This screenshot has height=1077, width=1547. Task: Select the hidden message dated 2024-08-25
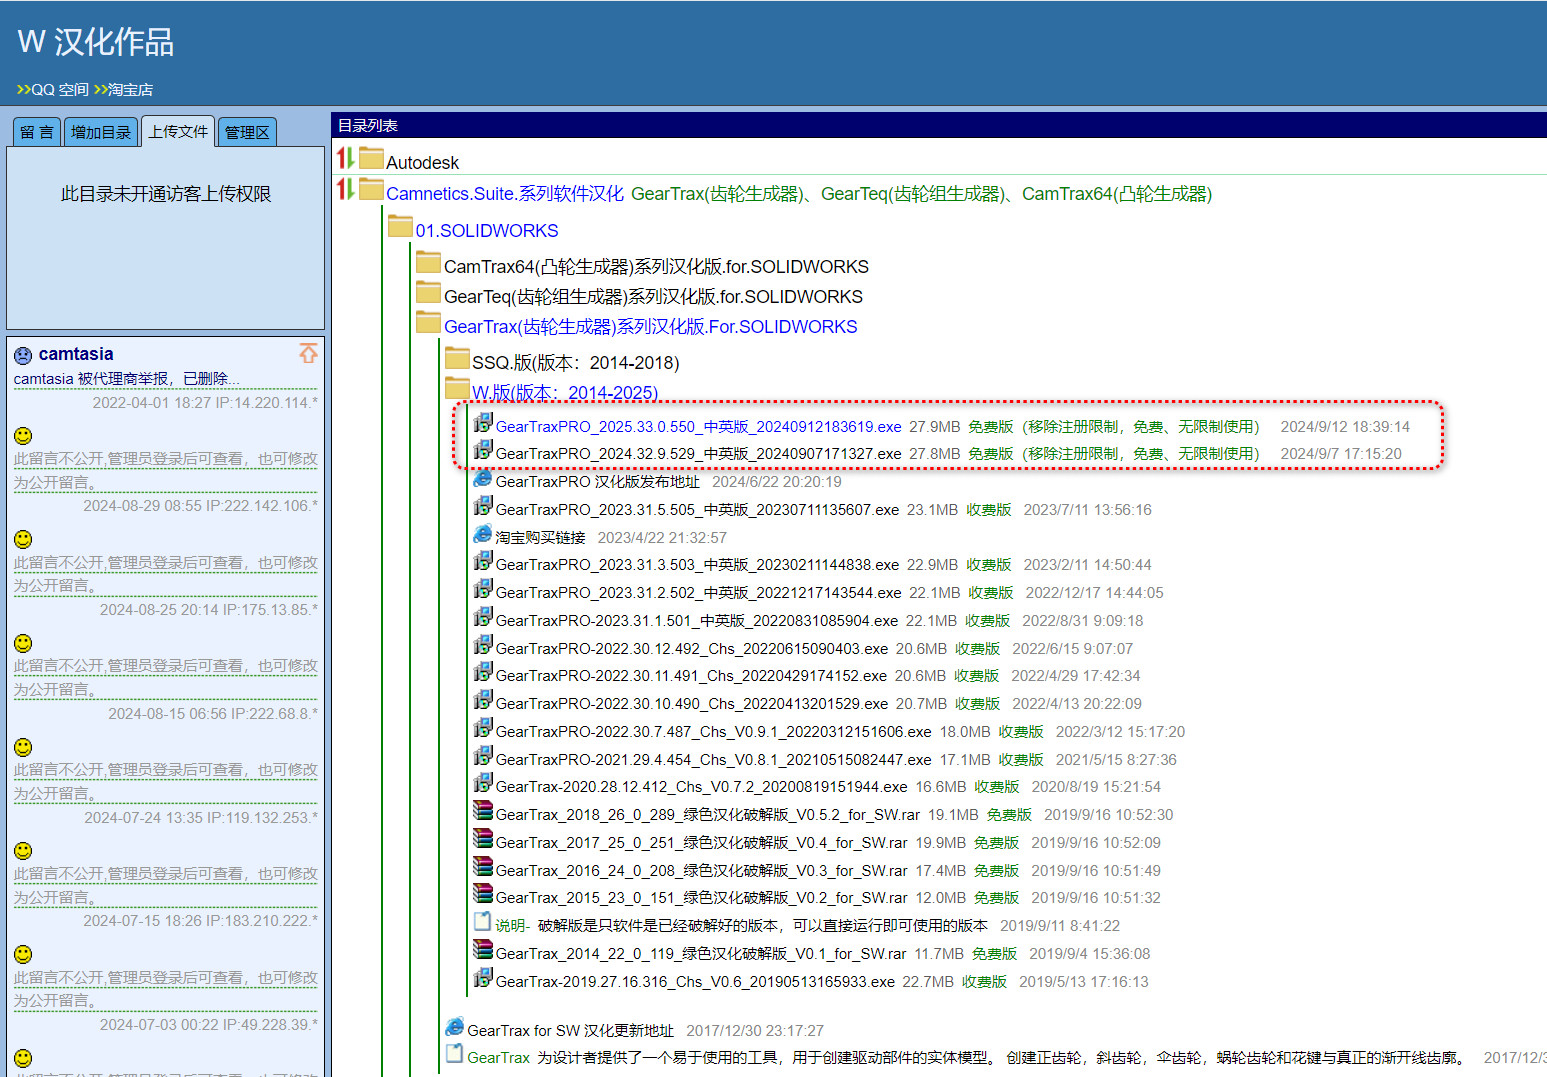[165, 574]
